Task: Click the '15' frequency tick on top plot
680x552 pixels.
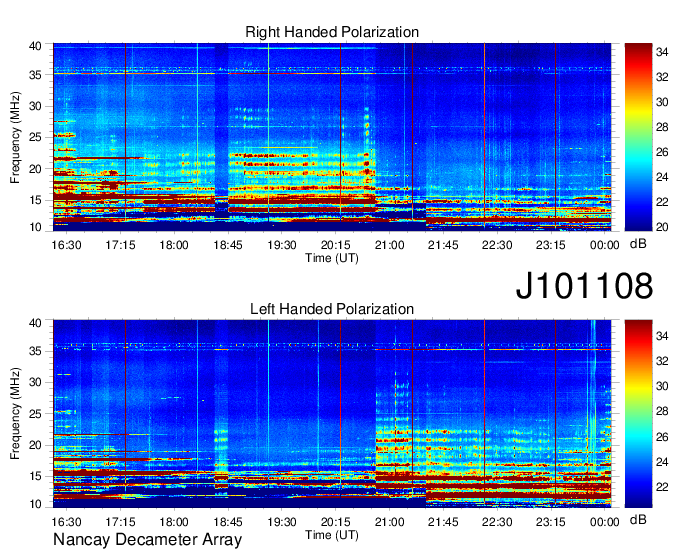Action: 35,200
